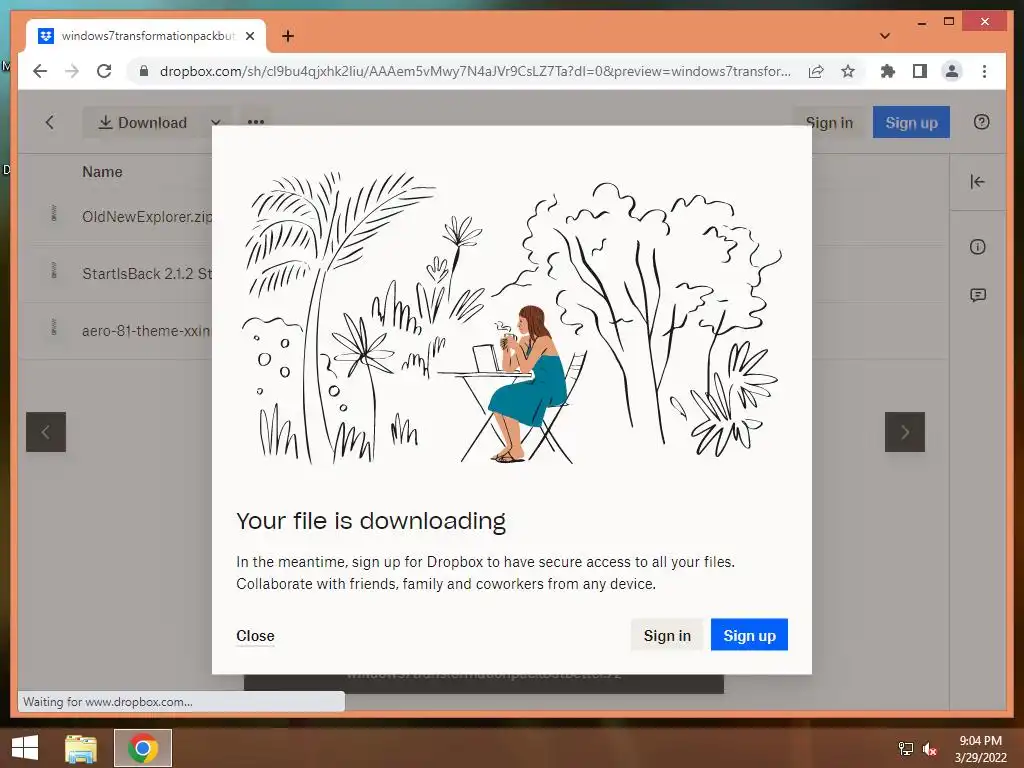Go back to the previous page

(40, 71)
